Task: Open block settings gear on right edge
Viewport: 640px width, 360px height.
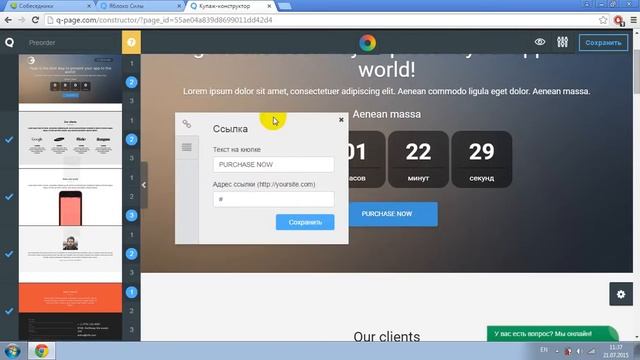Action: pyautogui.click(x=621, y=294)
